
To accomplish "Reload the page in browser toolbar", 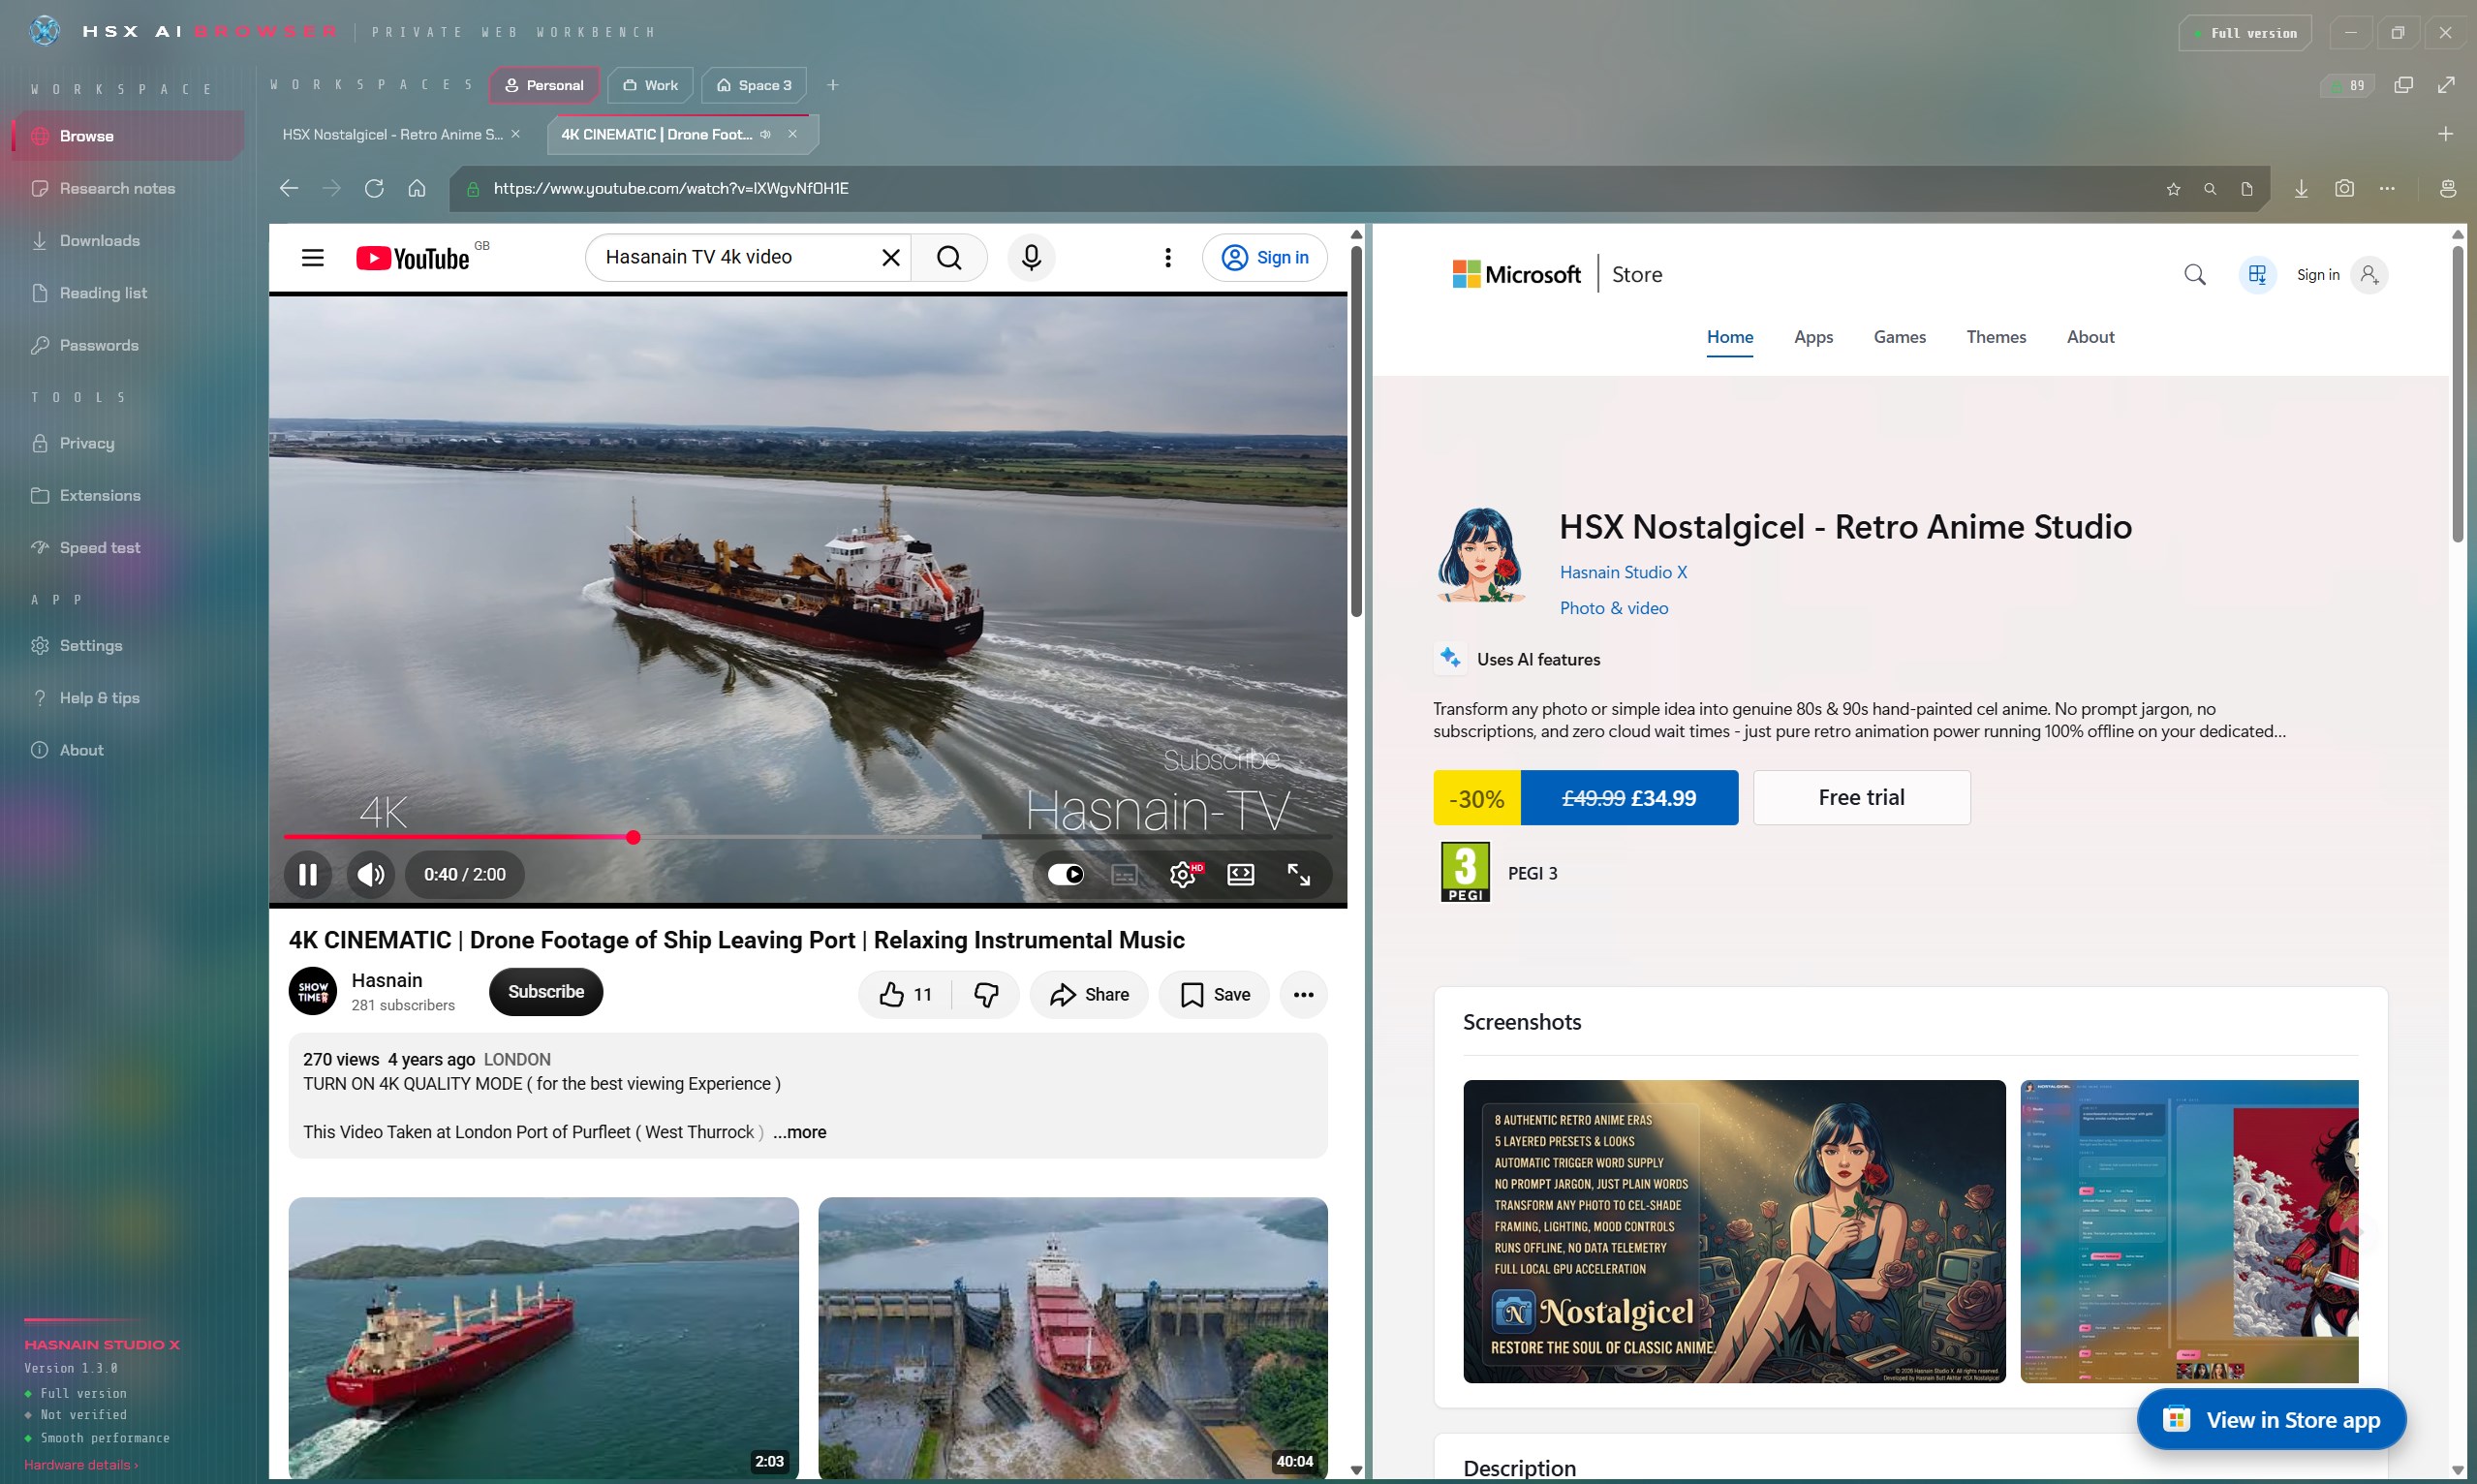I will [x=374, y=188].
